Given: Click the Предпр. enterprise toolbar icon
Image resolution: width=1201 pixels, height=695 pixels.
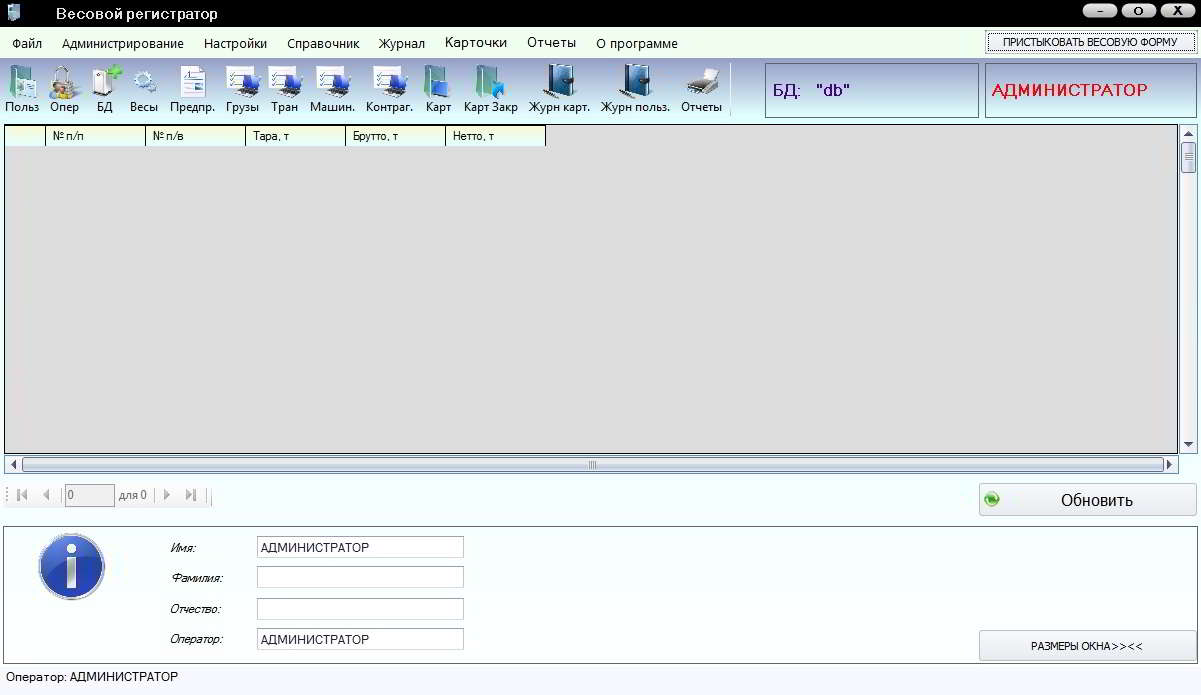Looking at the screenshot, I should [192, 87].
